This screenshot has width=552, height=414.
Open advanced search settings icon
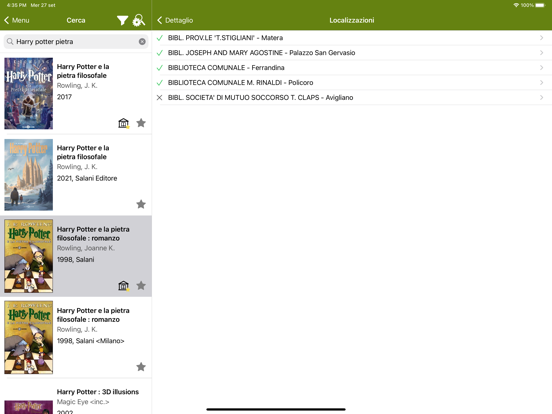click(139, 20)
